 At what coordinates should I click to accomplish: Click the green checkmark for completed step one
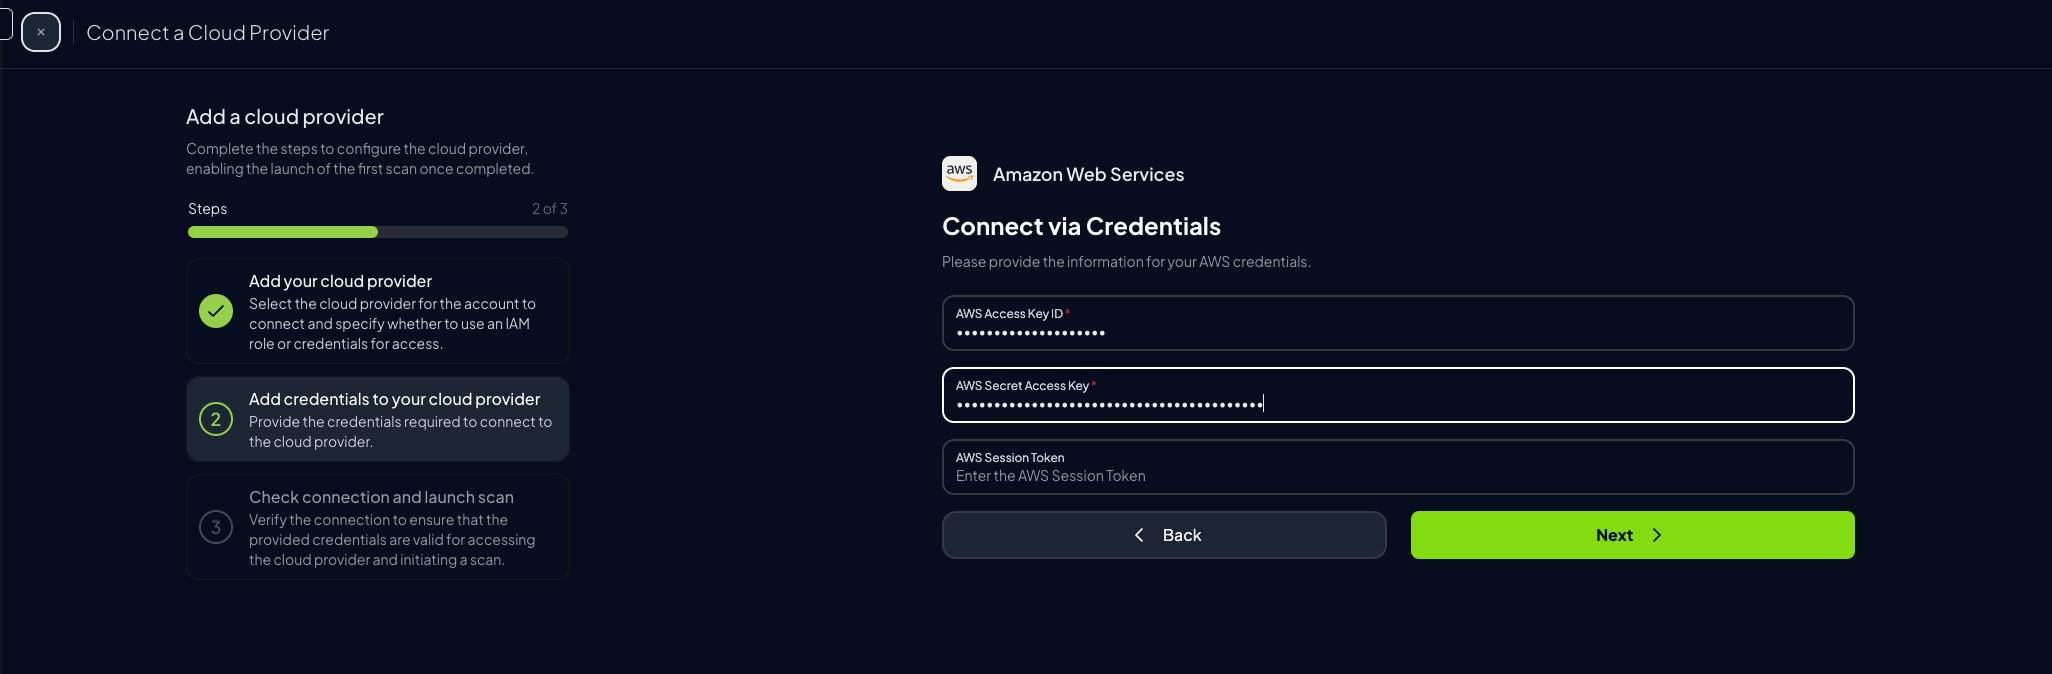point(216,311)
